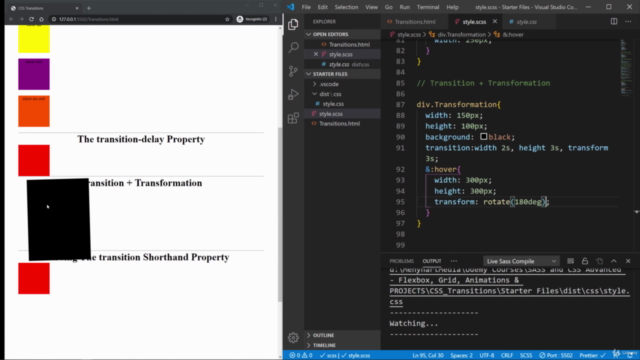Reload the page in Chrome browser
The height and width of the screenshot is (360, 640).
[31, 19]
